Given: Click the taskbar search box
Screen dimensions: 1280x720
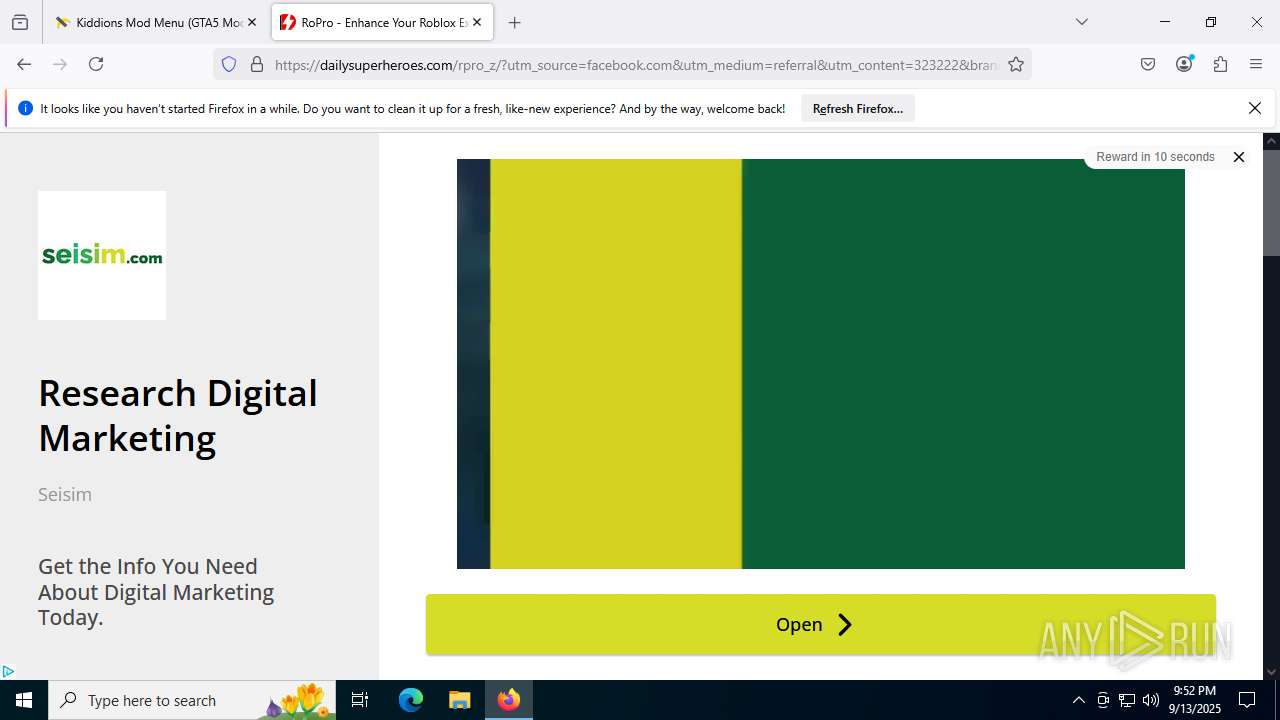Looking at the screenshot, I should click(192, 700).
